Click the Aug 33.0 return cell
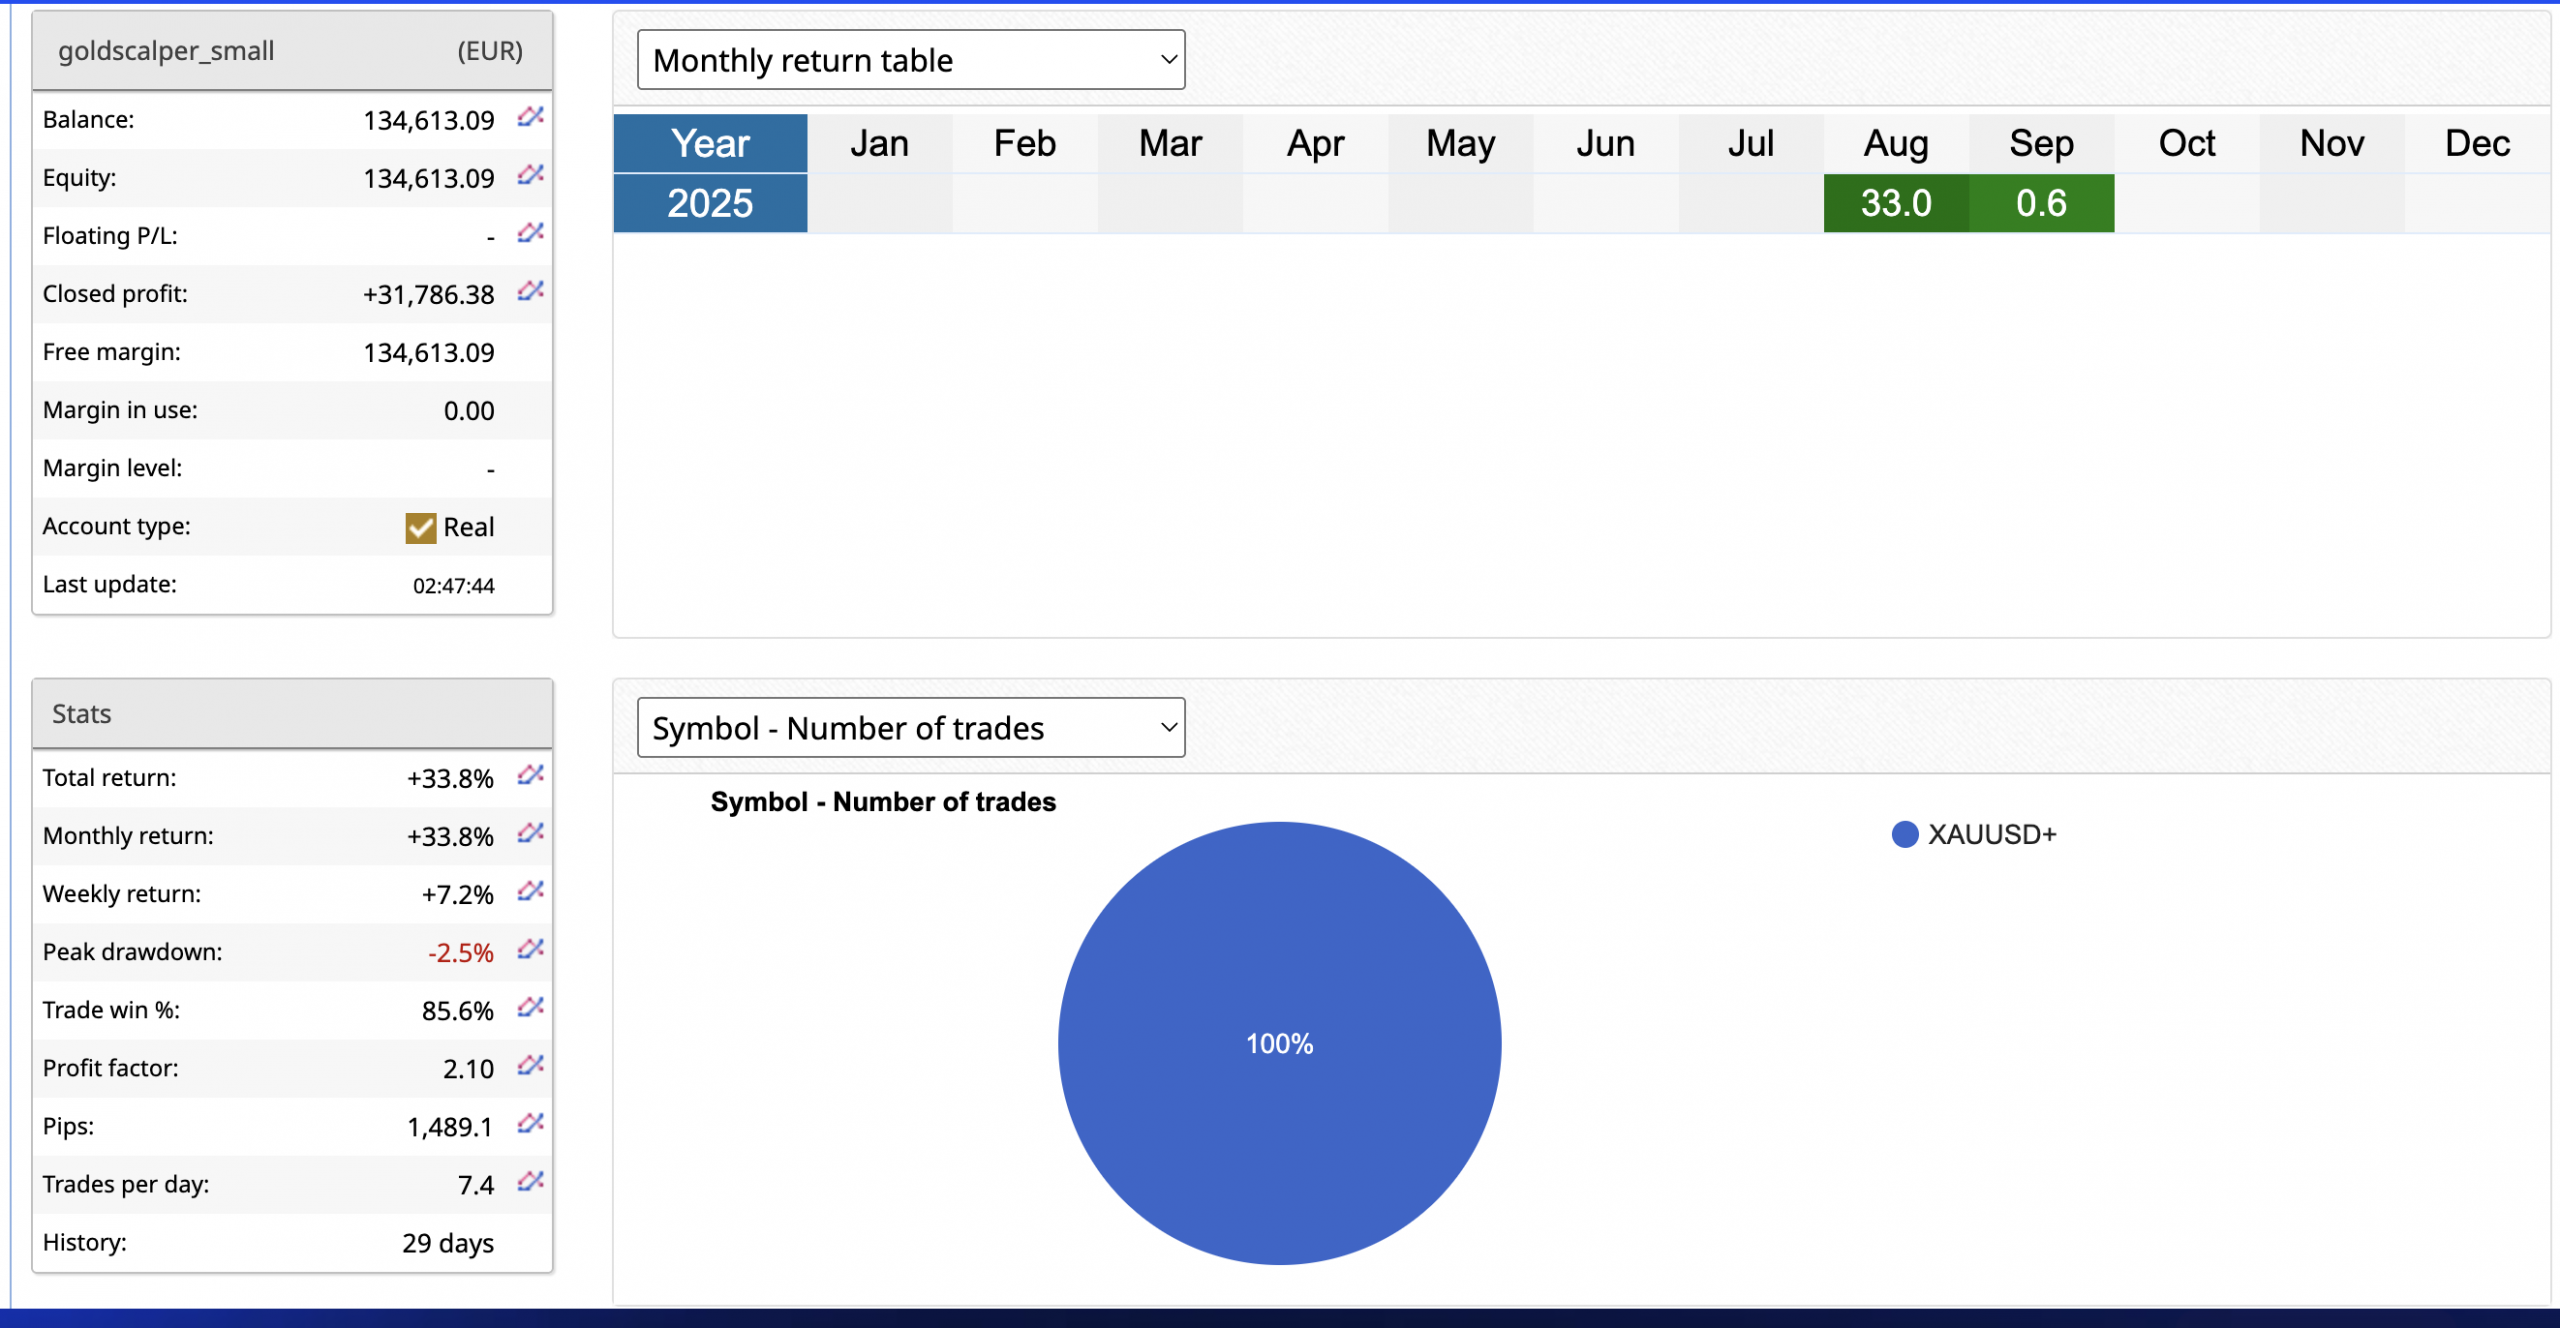 tap(1896, 204)
